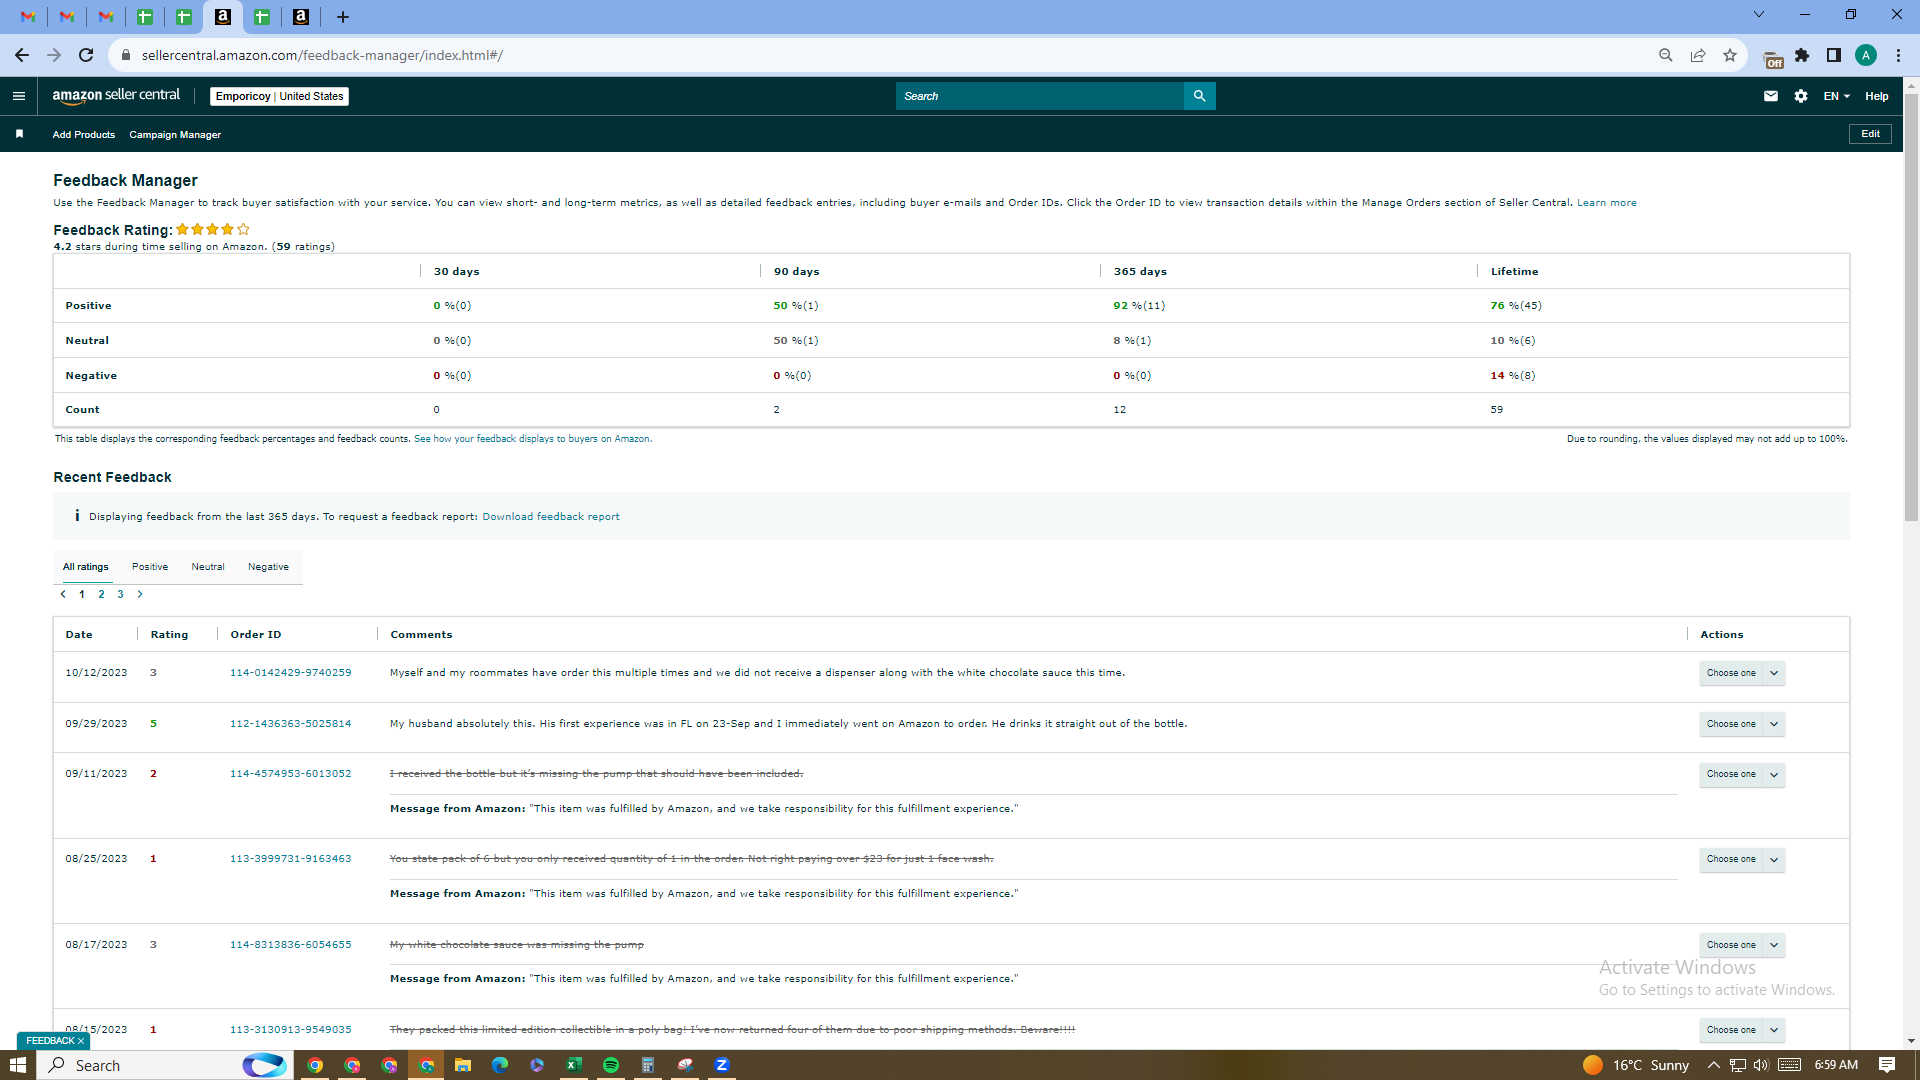The height and width of the screenshot is (1080, 1920).
Task: Click the Edit button in the nav bar
Action: [1870, 134]
